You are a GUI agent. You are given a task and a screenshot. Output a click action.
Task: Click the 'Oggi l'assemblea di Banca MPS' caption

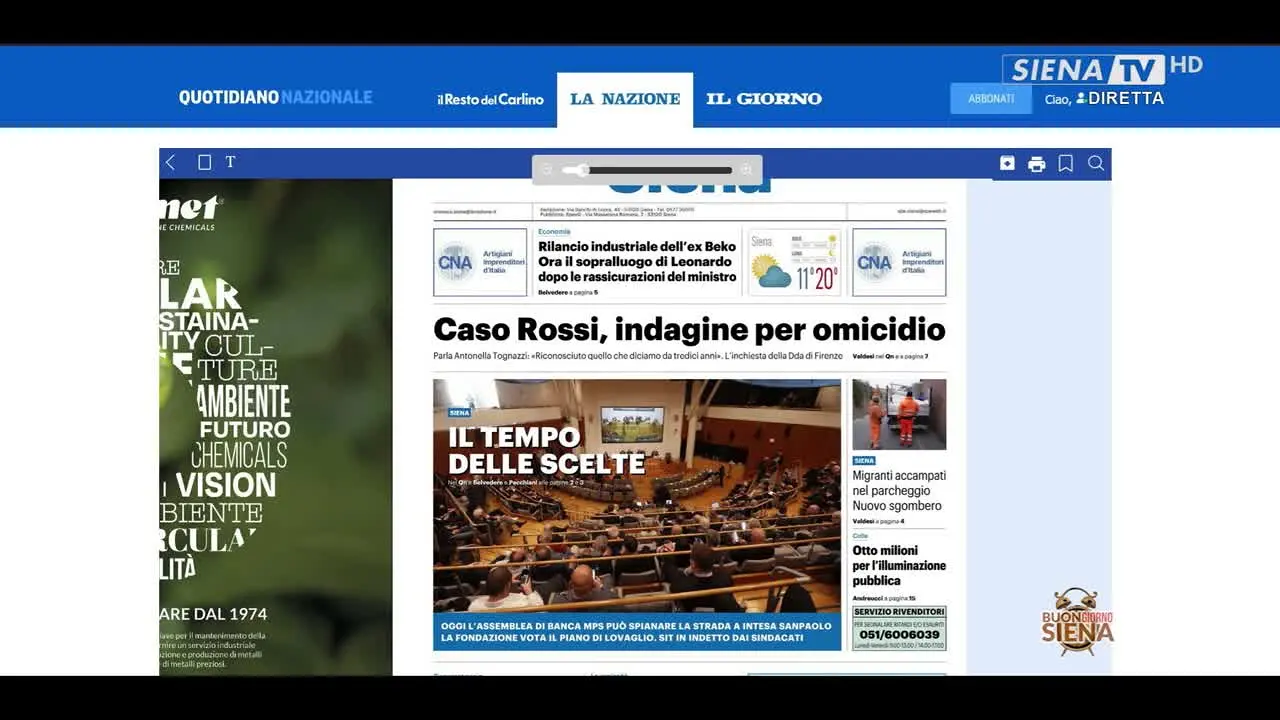[x=637, y=632]
